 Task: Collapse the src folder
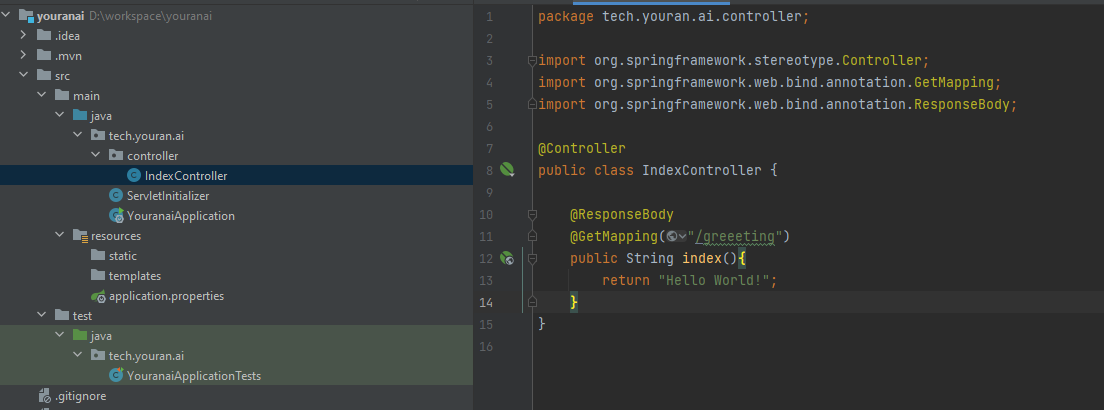[24, 75]
